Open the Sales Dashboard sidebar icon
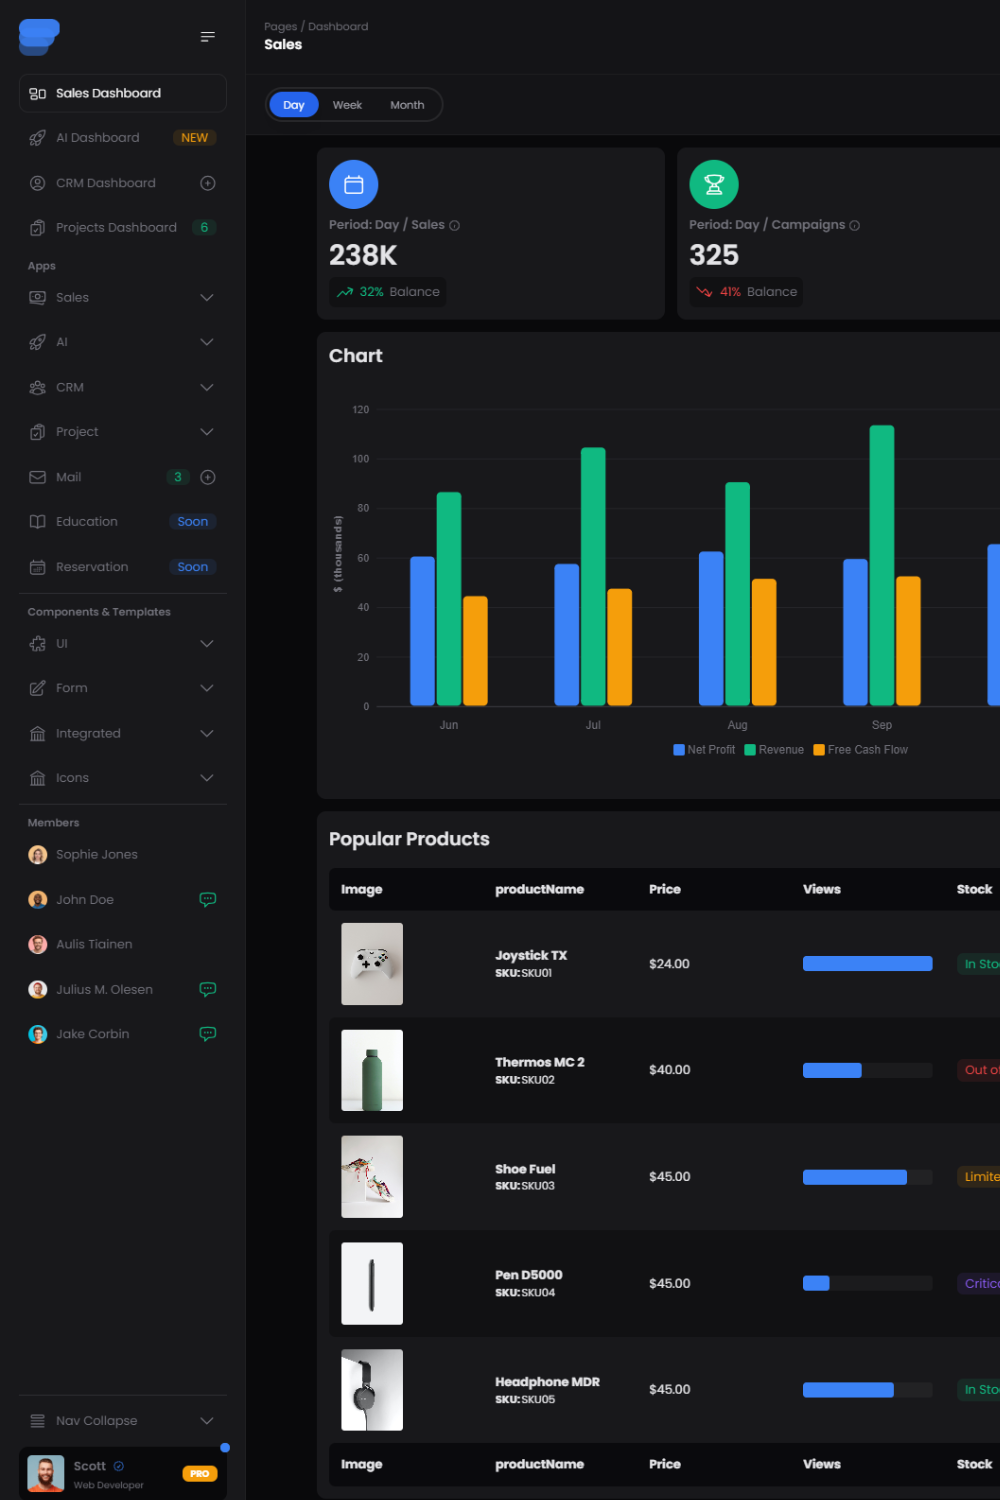Viewport: 1000px width, 1500px height. pos(37,93)
